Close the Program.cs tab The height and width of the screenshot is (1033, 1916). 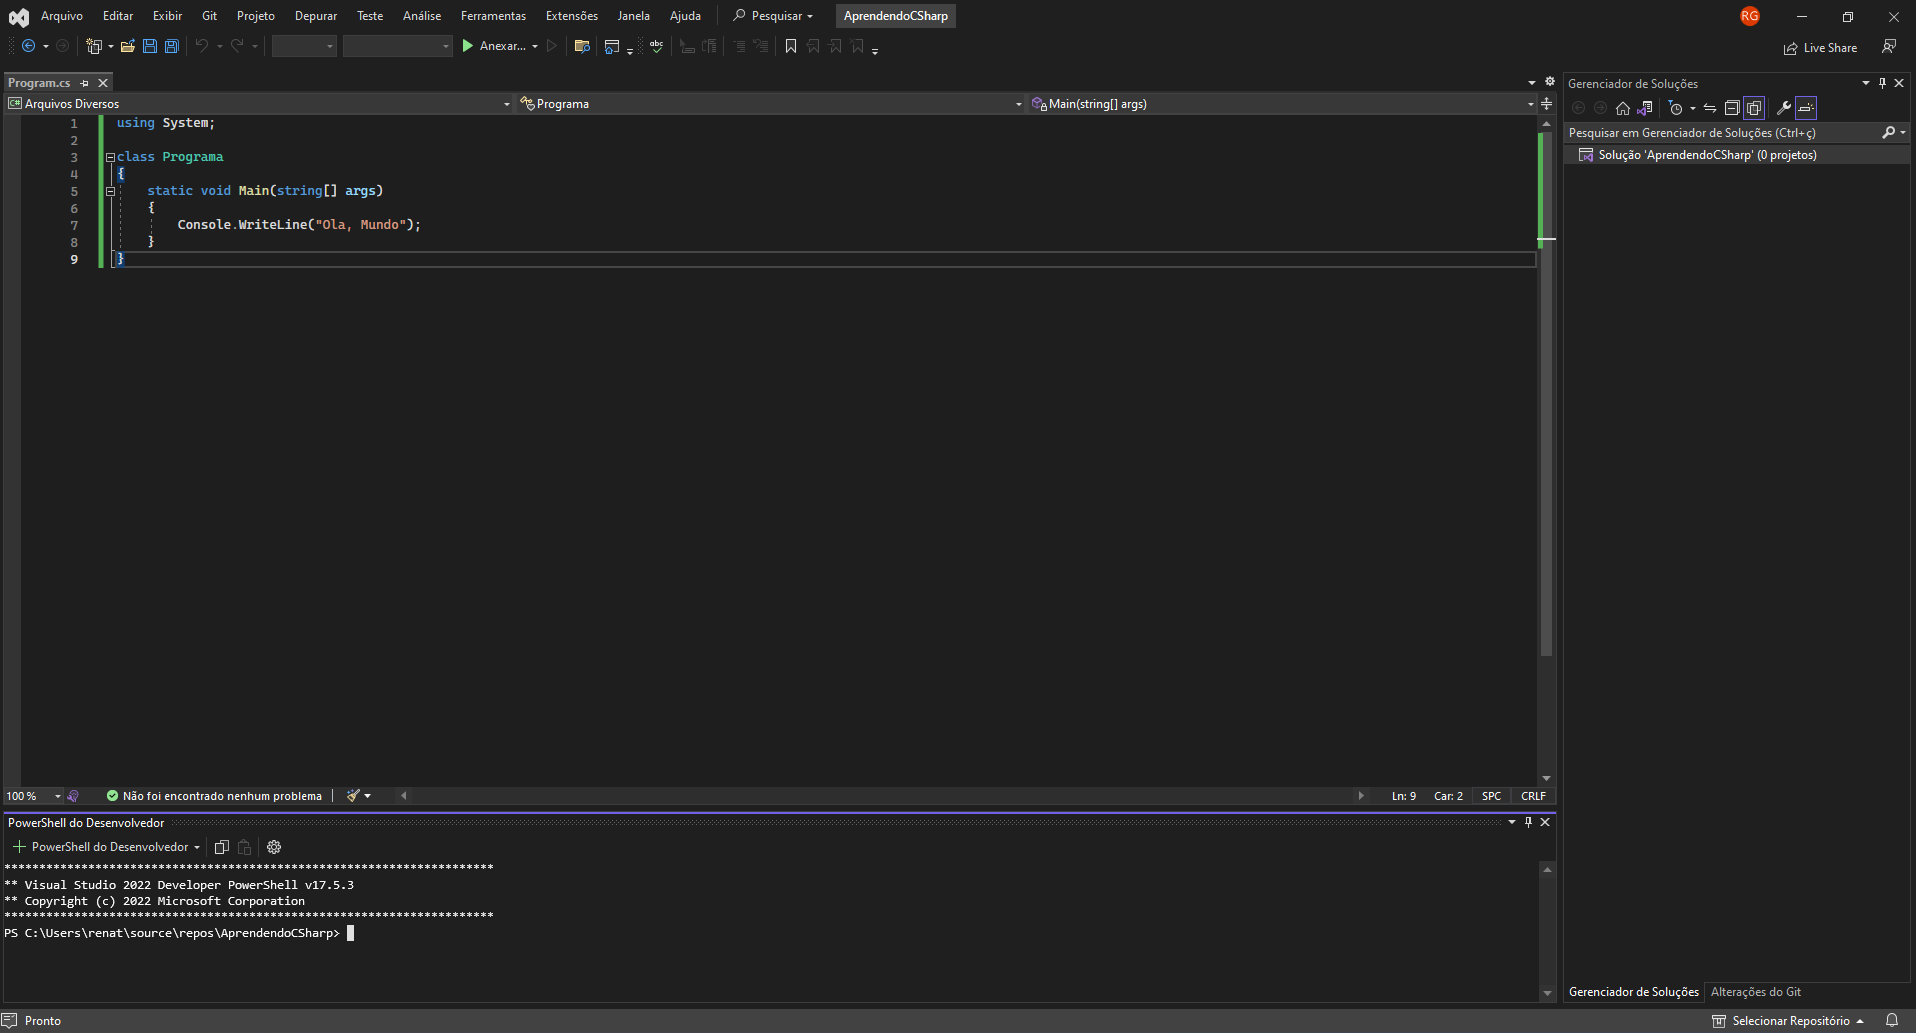tap(103, 83)
